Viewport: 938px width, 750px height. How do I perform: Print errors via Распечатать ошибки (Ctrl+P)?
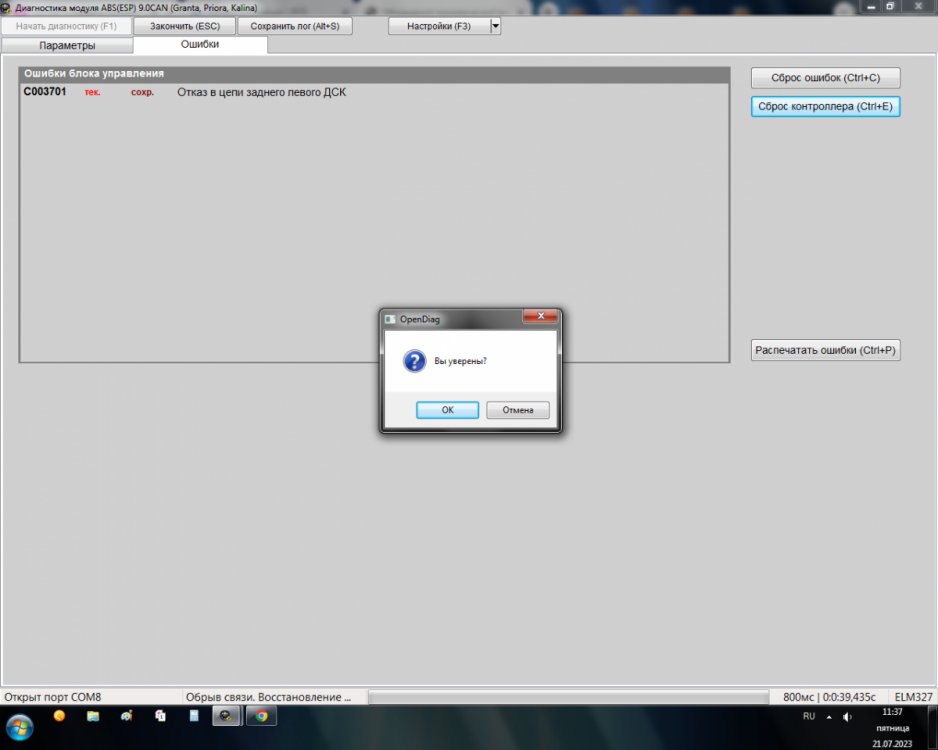pyautogui.click(x=826, y=350)
